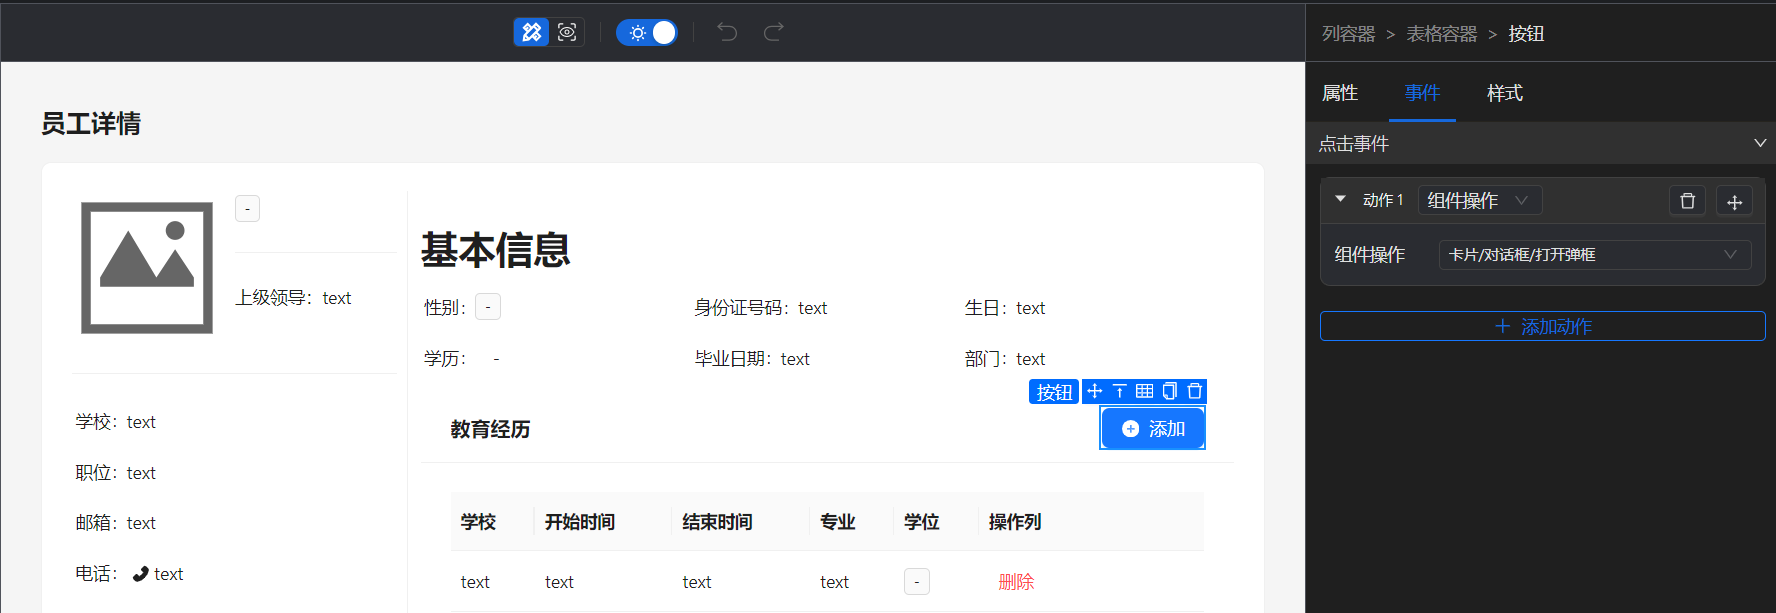The image size is (1776, 613).
Task: Select the design mode icon in the top toolbar
Action: click(x=531, y=32)
